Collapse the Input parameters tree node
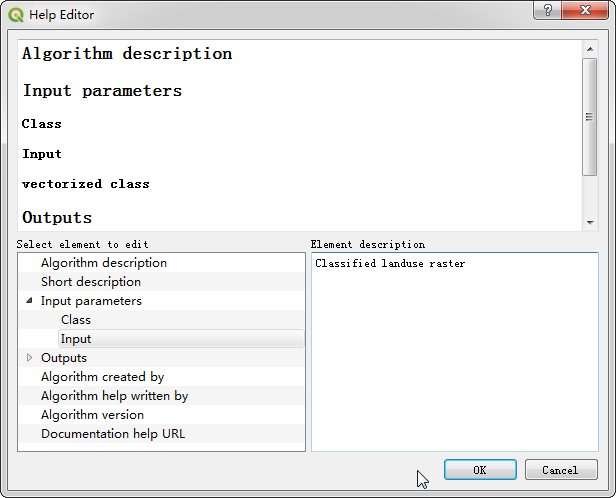The height and width of the screenshot is (498, 616). (x=29, y=301)
